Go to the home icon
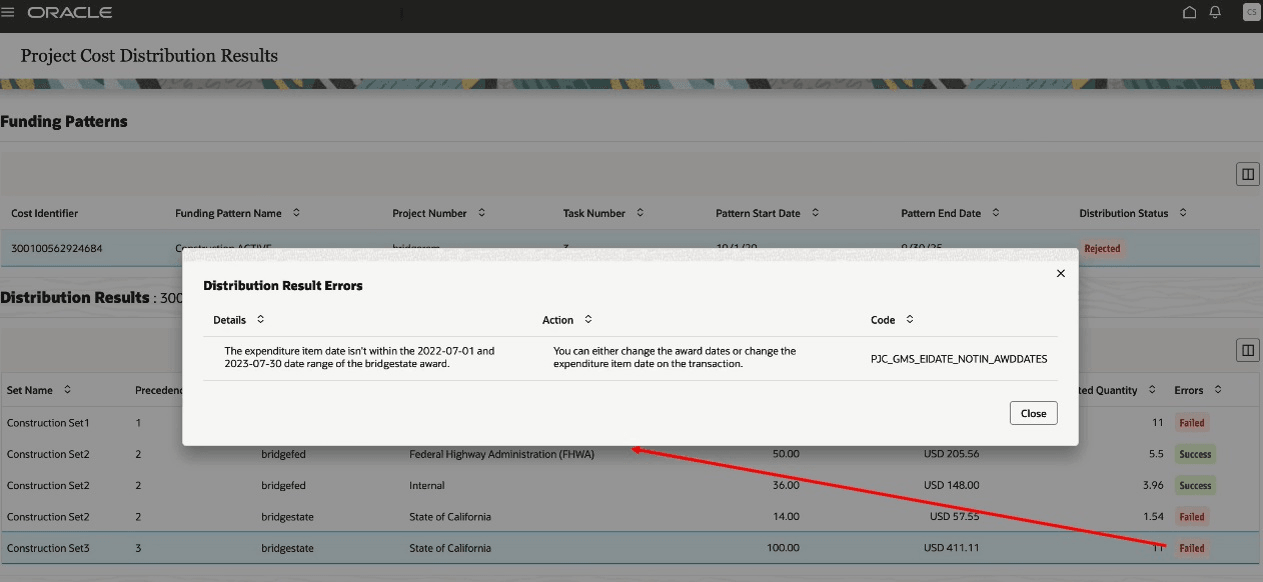This screenshot has height=582, width=1263. (x=1189, y=13)
